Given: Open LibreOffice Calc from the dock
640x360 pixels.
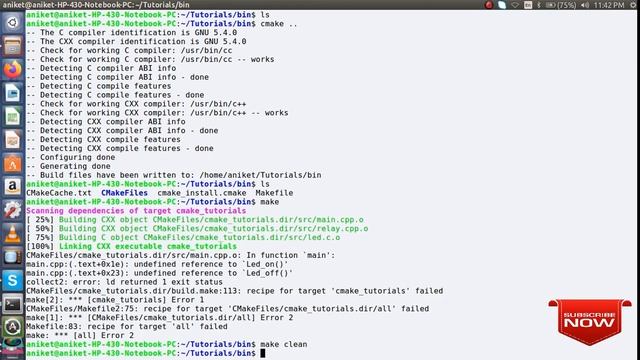Looking at the screenshot, I should point(12,116).
